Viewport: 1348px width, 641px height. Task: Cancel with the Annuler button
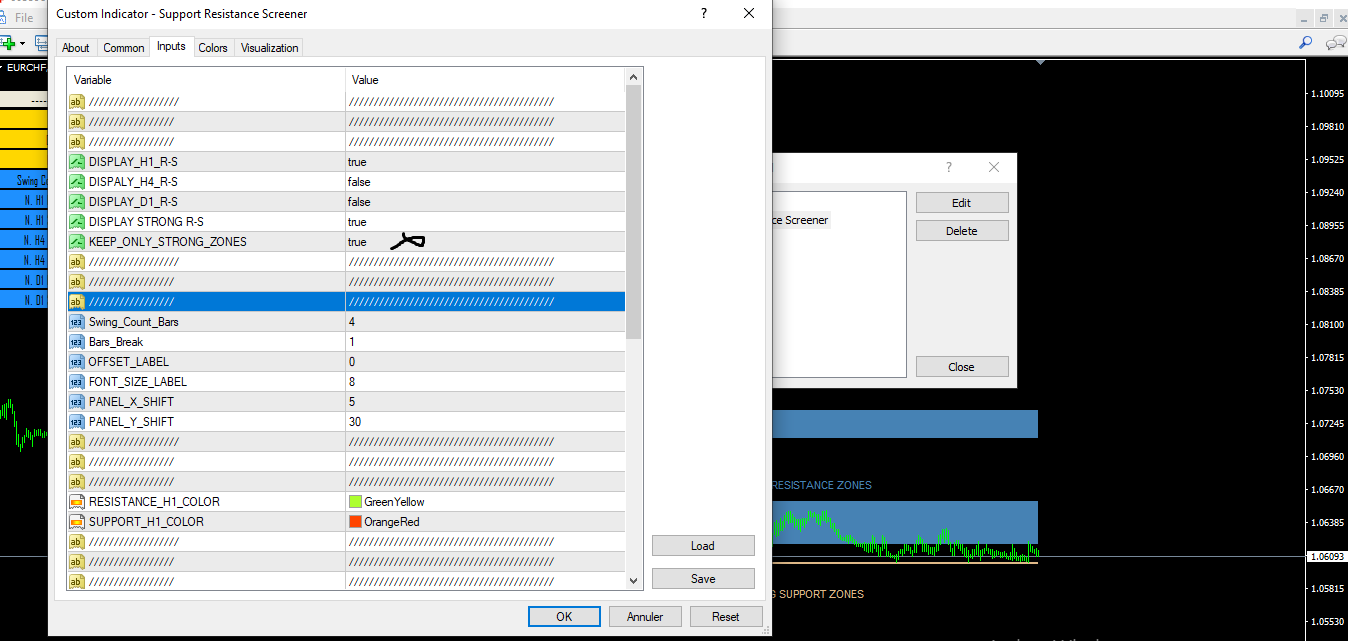click(645, 617)
